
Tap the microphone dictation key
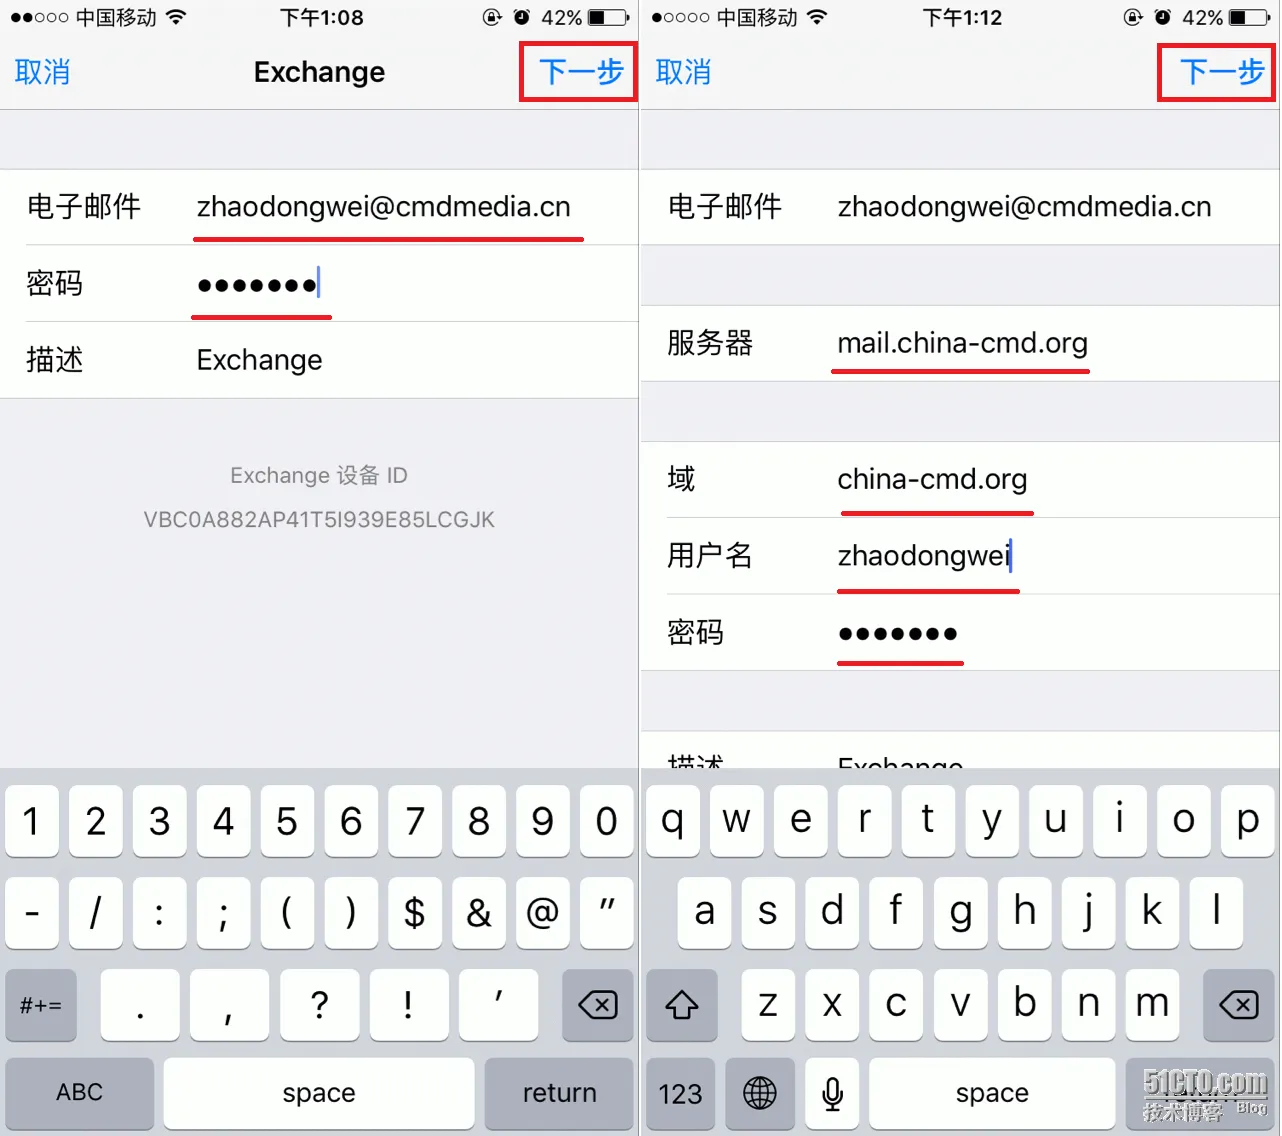click(832, 1093)
